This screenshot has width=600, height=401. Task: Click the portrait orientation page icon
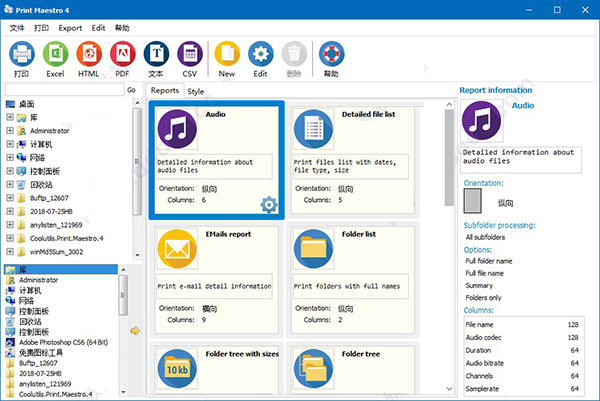(473, 200)
